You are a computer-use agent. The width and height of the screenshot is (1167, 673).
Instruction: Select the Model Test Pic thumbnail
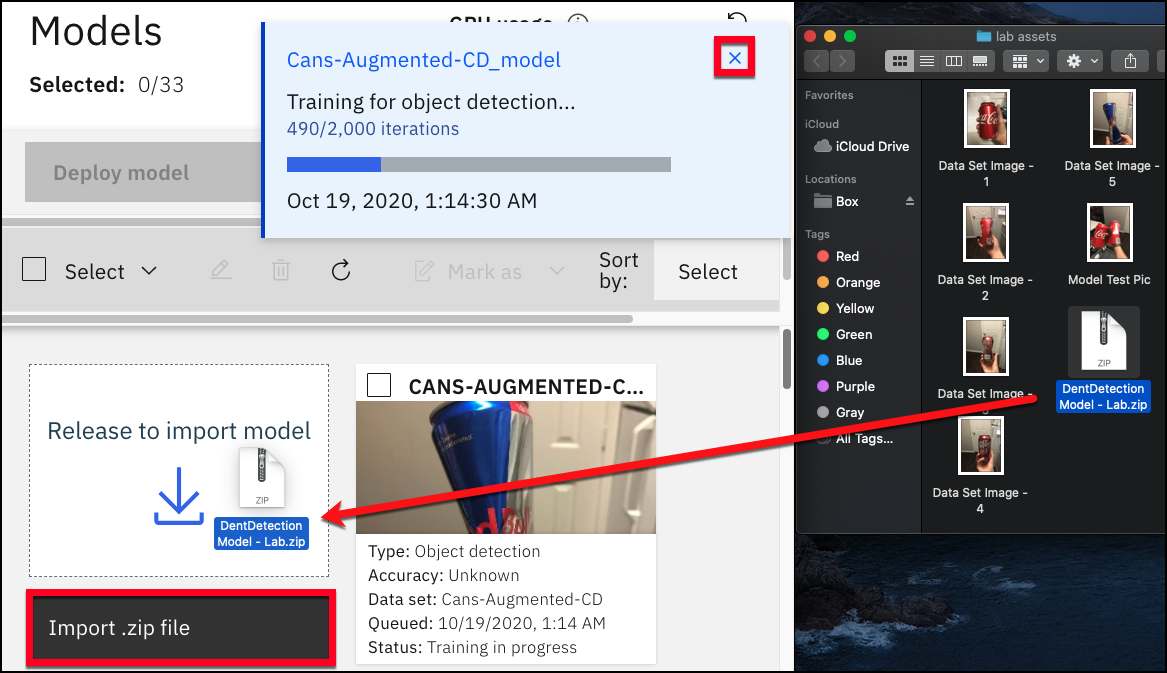pos(1110,233)
